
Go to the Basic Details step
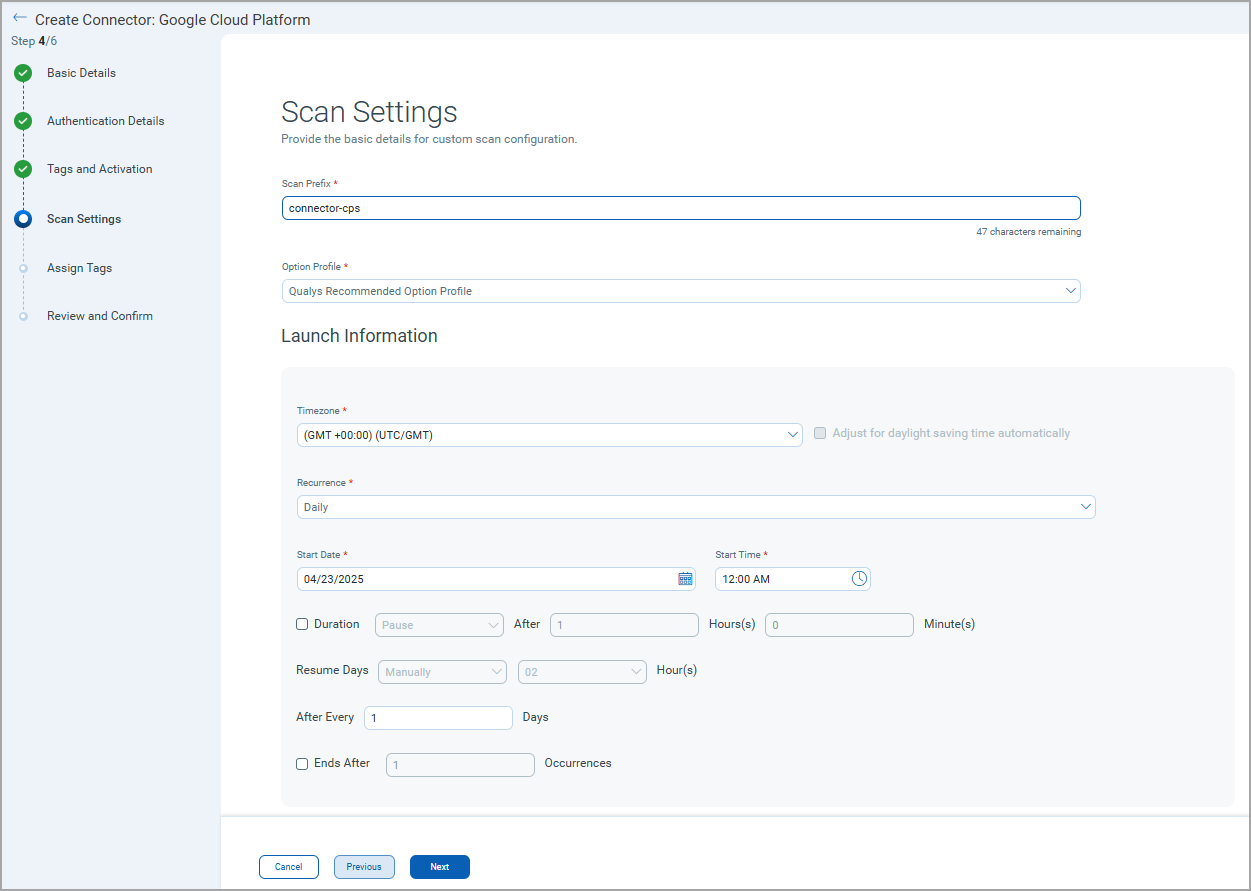point(81,73)
